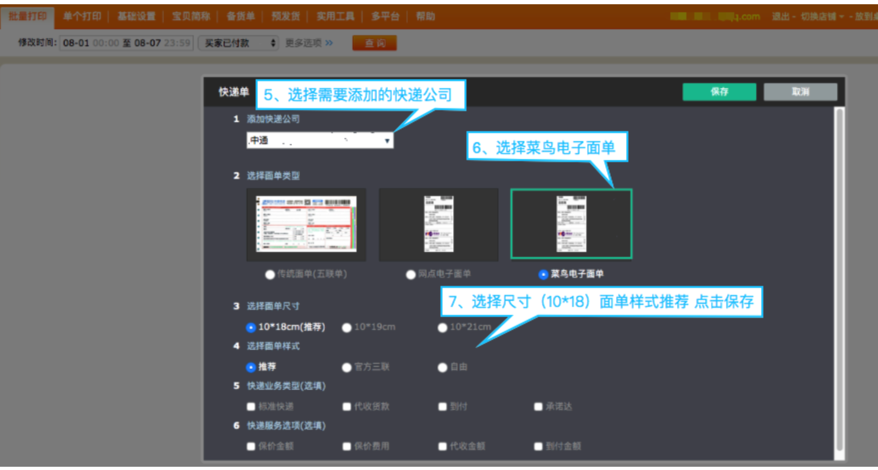
Task: Select 推荐 under 选择面单样式
Action: pos(251,367)
